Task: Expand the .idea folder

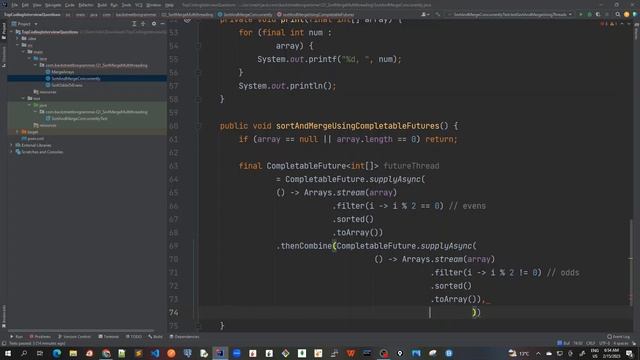Action: pyautogui.click(x=18, y=38)
